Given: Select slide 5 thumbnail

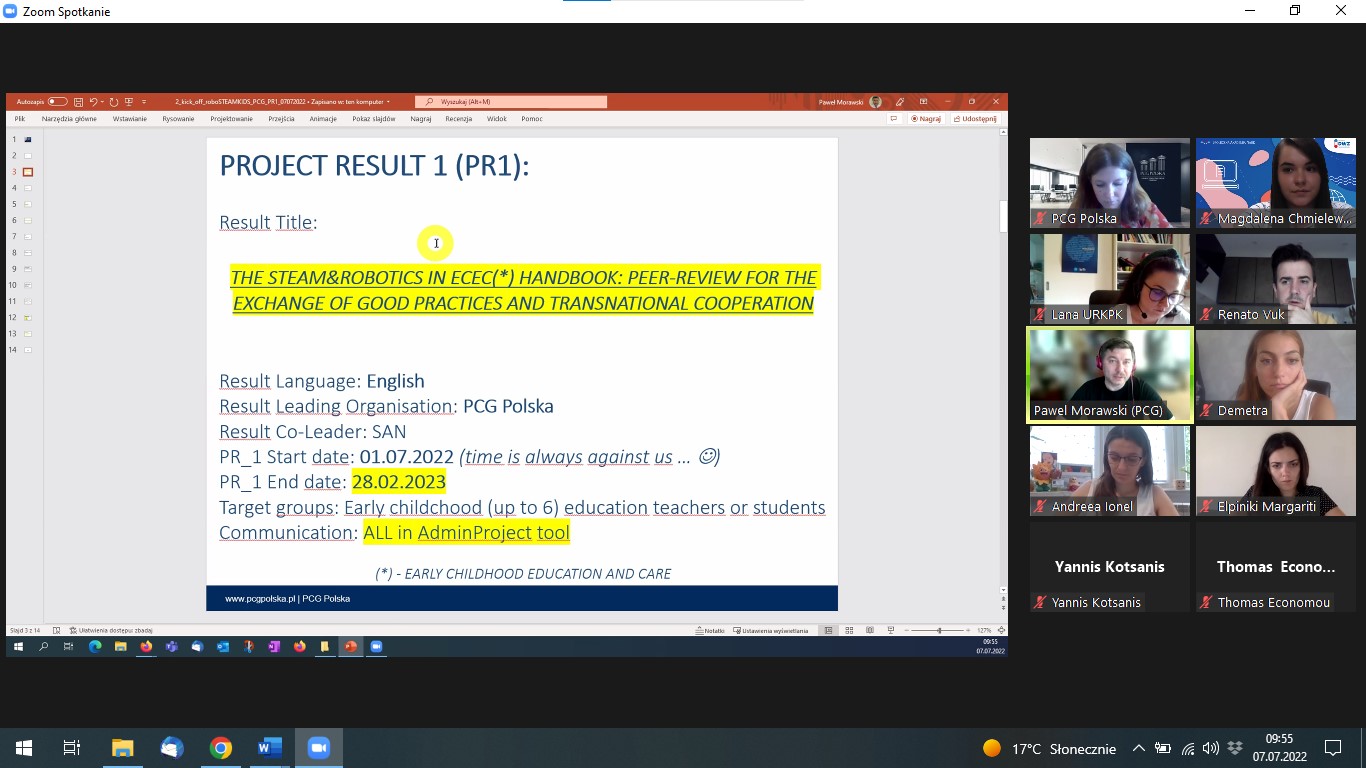Looking at the screenshot, I should pos(28,204).
